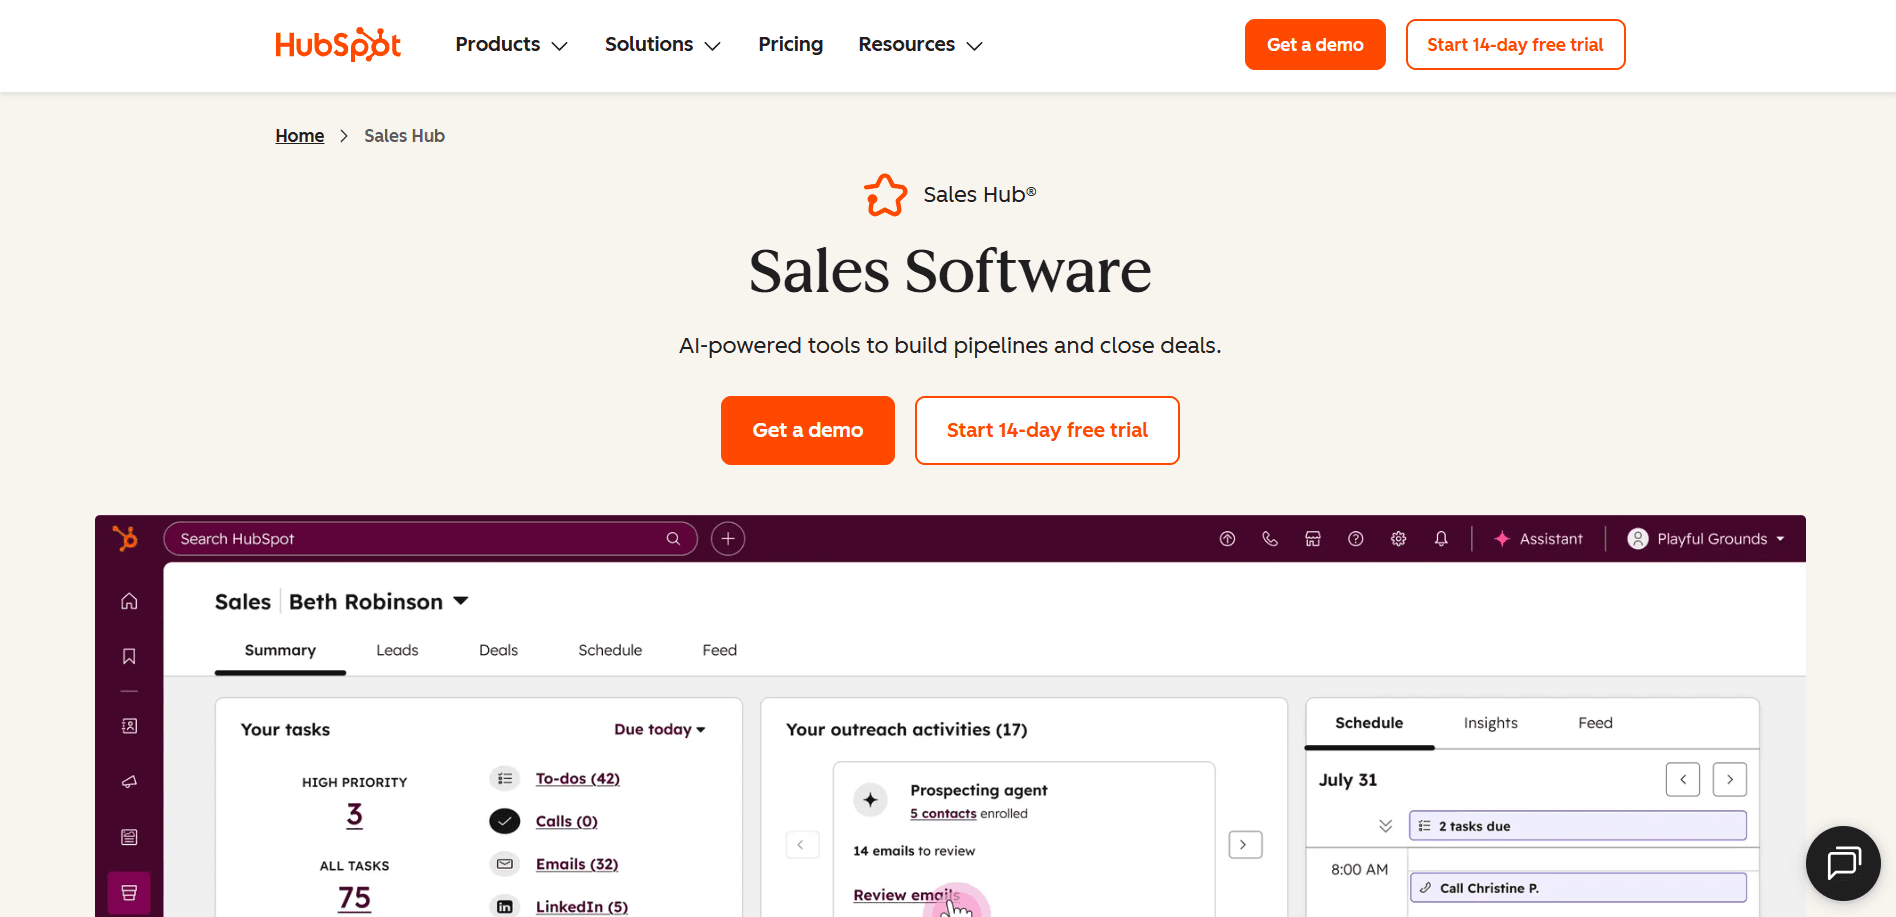
Task: Click the home icon in left sidebar
Action: 129,601
